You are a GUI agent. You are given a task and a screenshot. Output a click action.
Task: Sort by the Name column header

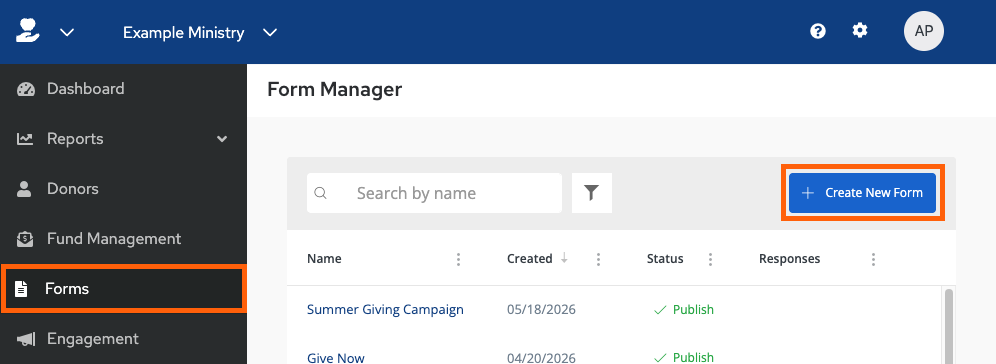pos(324,259)
